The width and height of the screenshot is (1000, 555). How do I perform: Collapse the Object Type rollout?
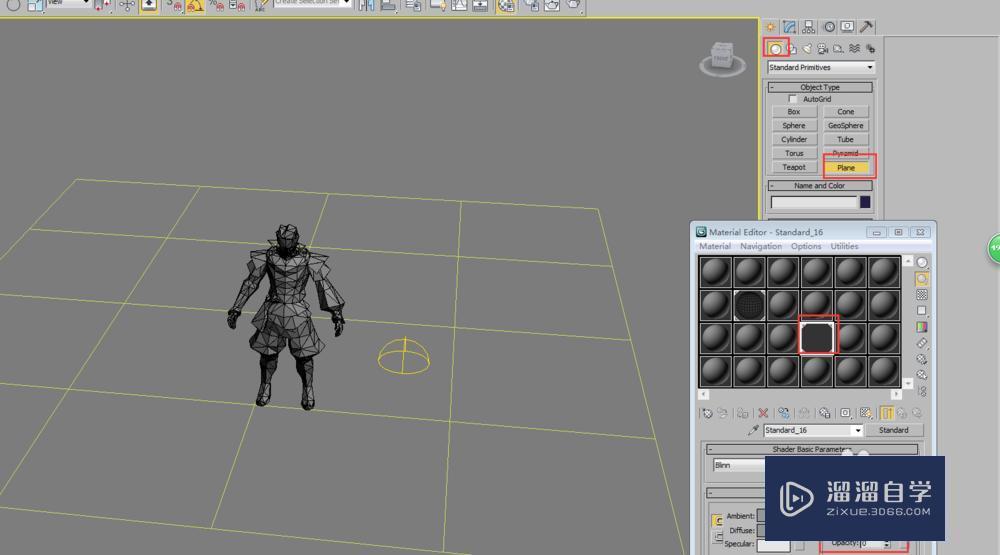(820, 87)
